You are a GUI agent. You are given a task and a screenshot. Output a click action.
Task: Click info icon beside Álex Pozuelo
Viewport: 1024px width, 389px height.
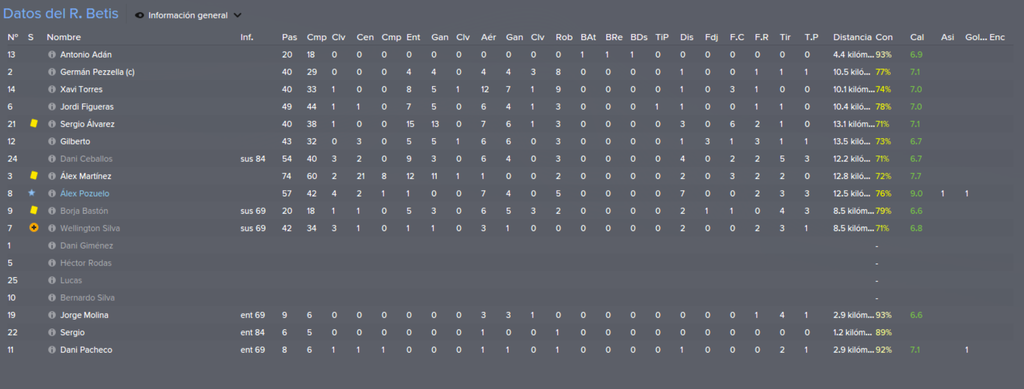52,193
